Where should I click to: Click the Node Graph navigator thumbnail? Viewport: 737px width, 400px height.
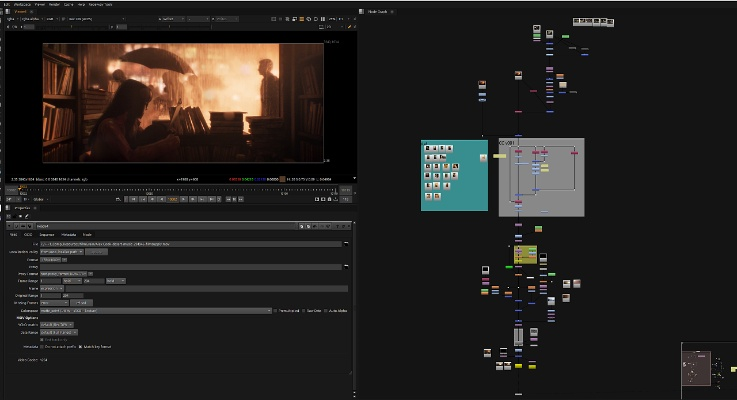tap(708, 370)
